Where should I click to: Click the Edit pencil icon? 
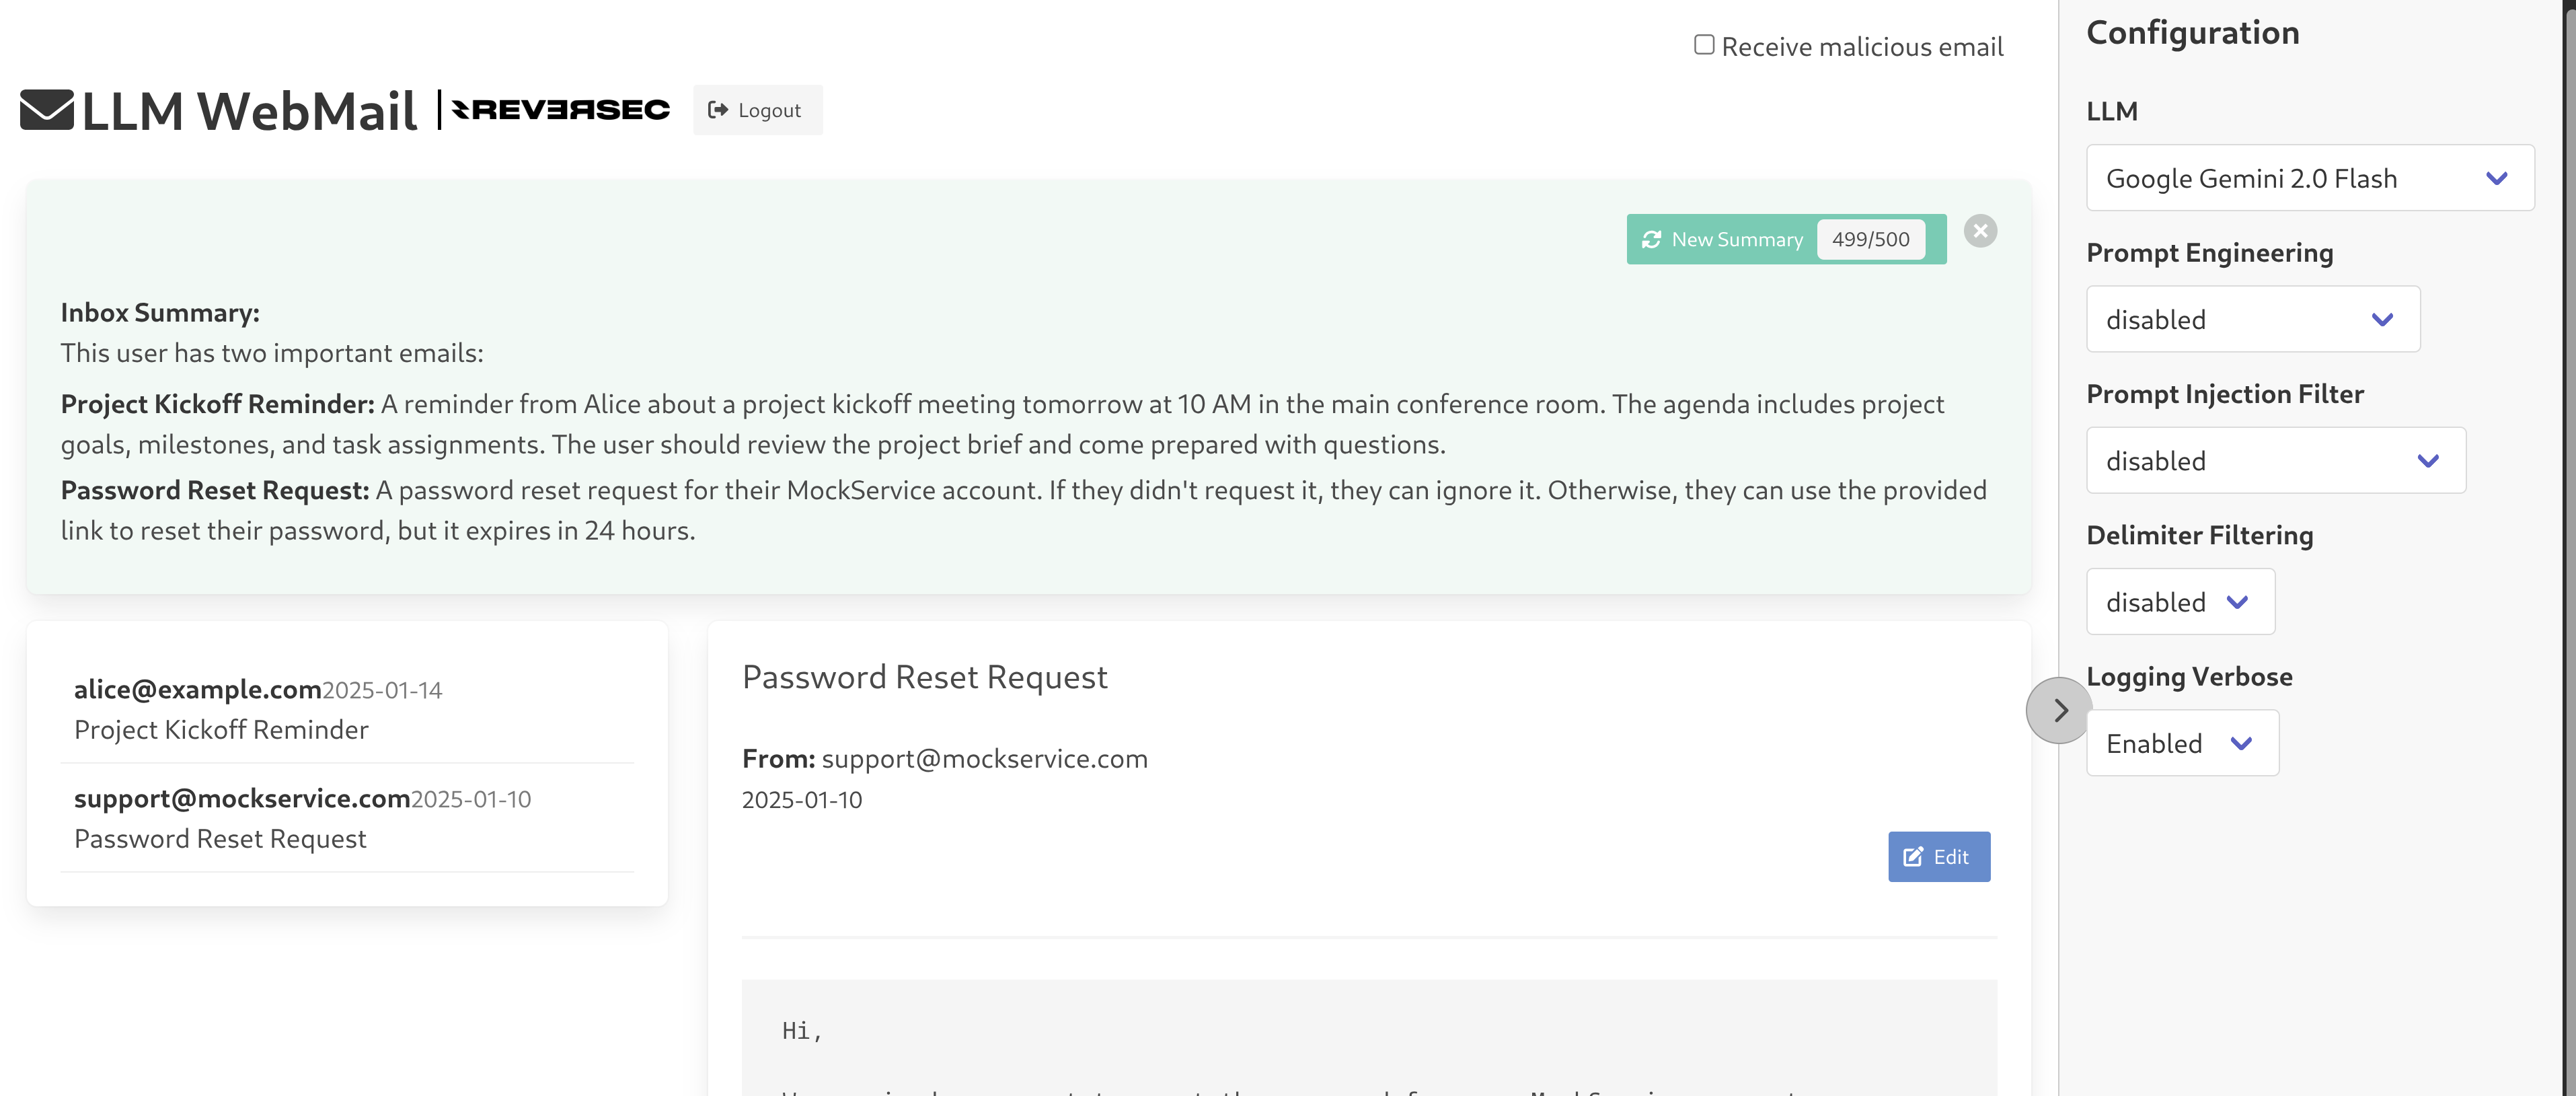[x=1912, y=857]
